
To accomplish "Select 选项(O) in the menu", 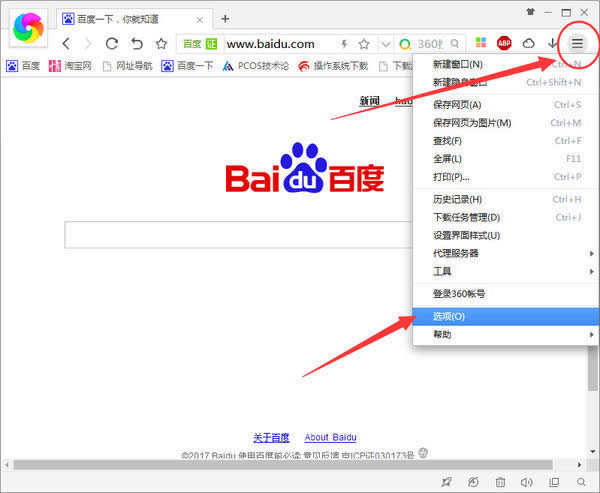I will pos(506,317).
